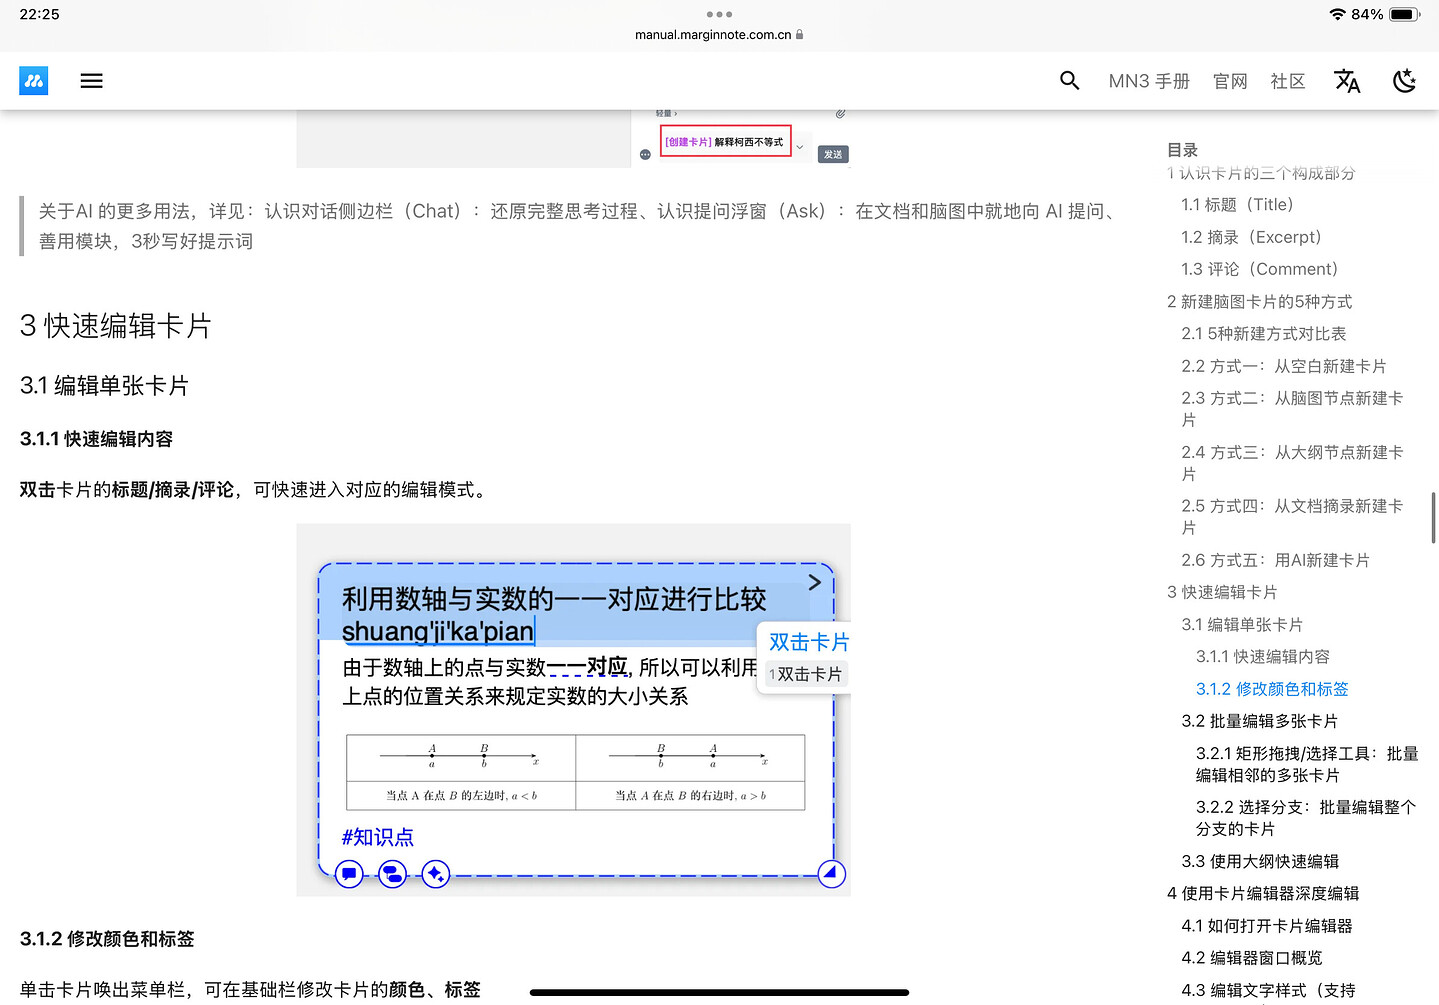Go to 4.2 编辑器窗口概览
Image resolution: width=1439 pixels, height=1005 pixels.
(1252, 958)
